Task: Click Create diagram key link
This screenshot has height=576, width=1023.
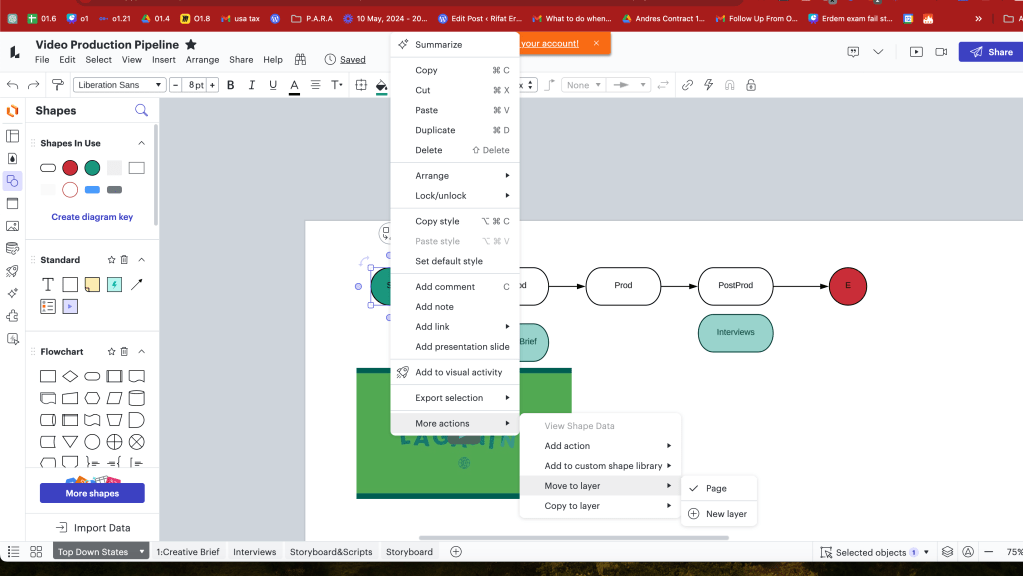Action: [x=92, y=217]
